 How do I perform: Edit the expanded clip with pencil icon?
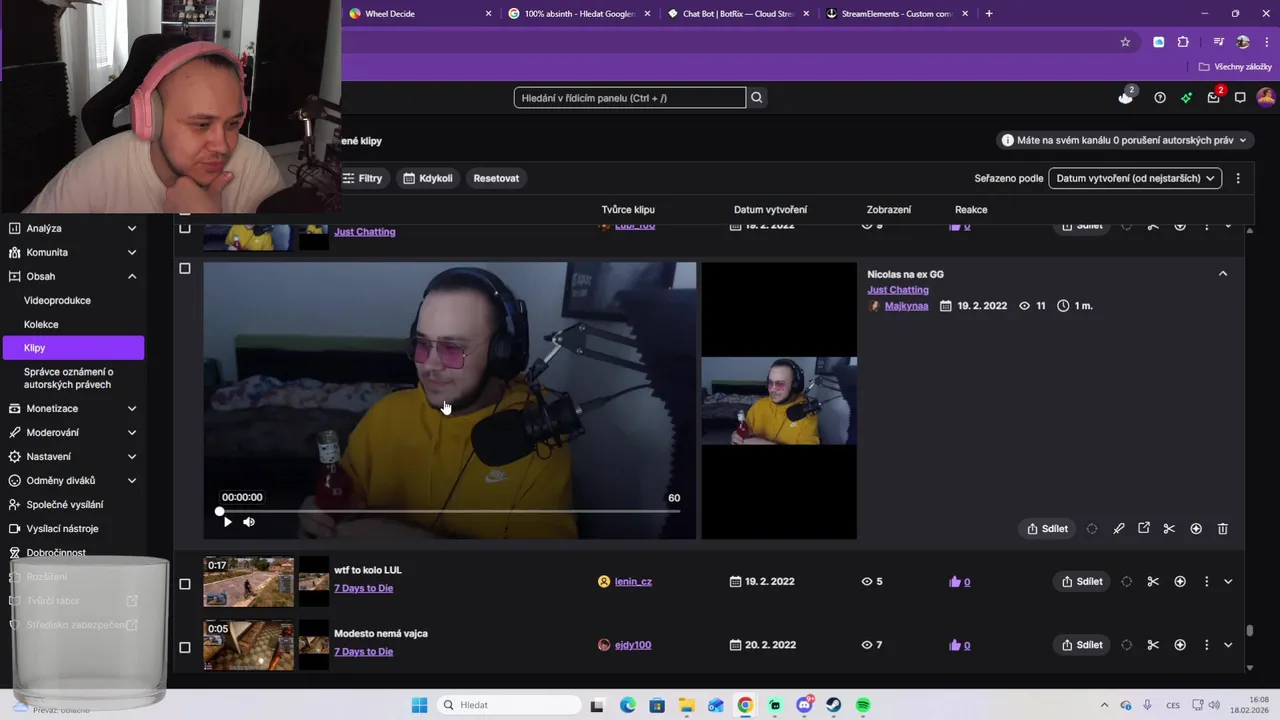(1119, 529)
